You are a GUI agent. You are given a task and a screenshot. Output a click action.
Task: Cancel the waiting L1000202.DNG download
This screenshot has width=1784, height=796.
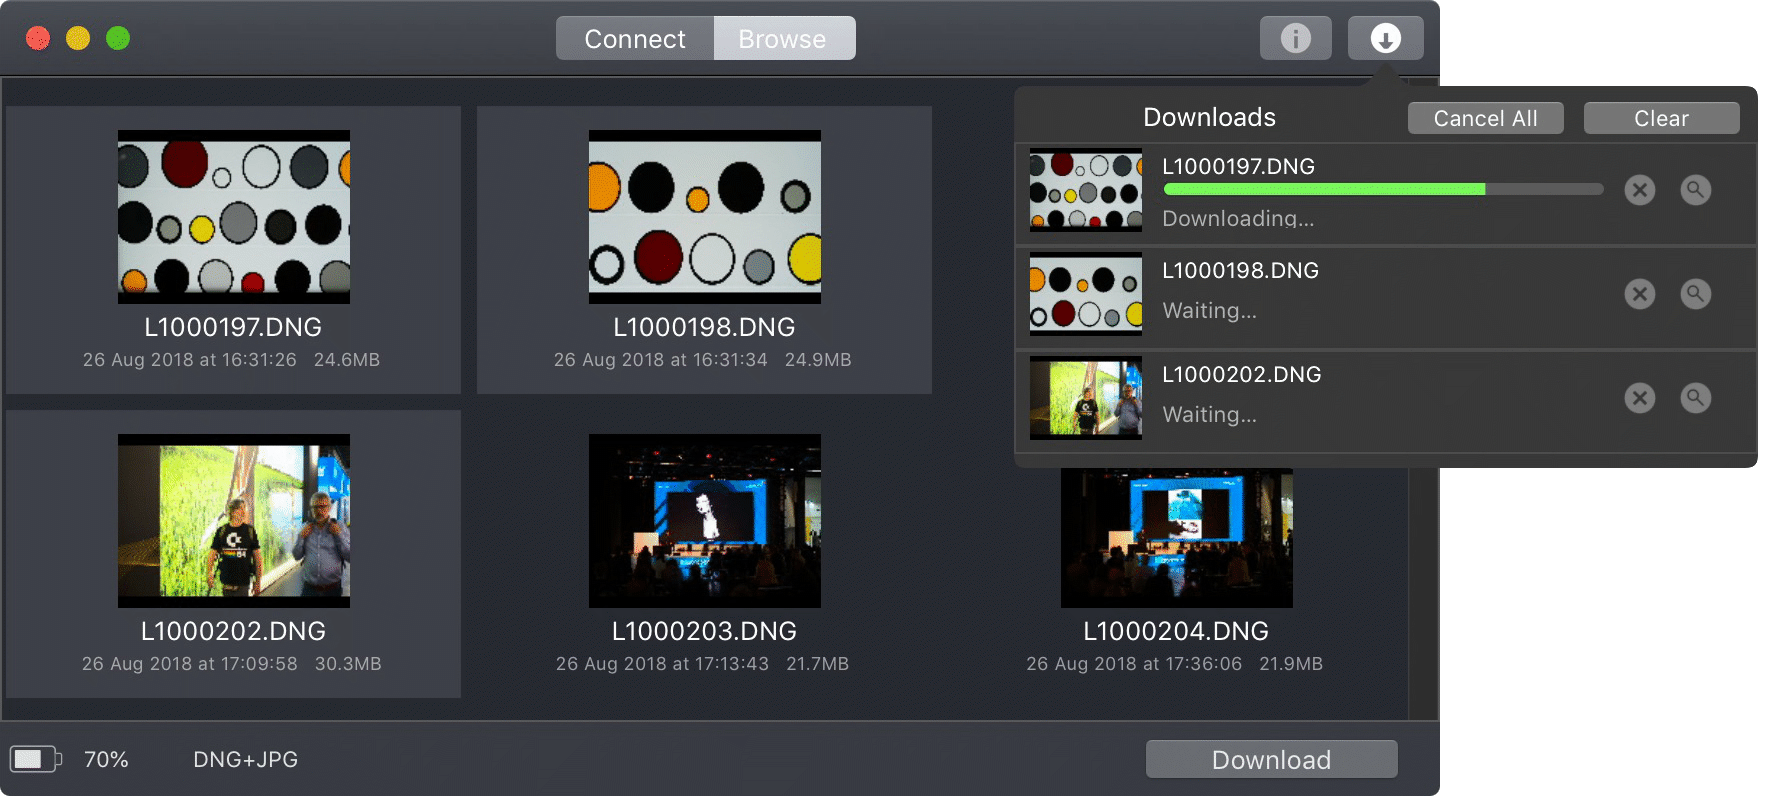pyautogui.click(x=1639, y=398)
